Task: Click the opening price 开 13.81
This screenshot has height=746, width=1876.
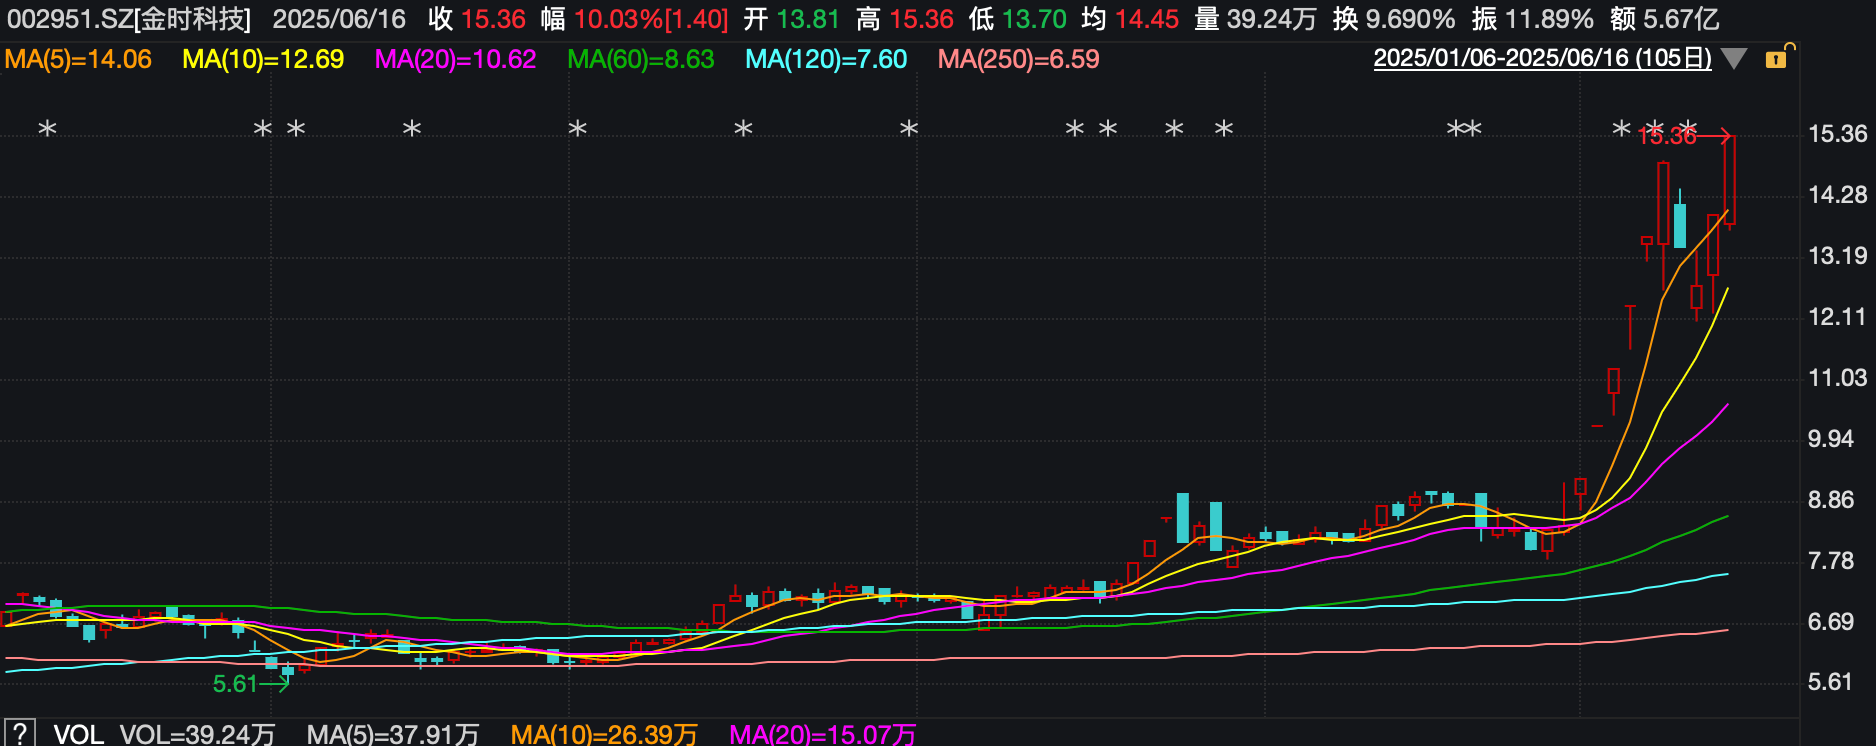Action: tap(791, 19)
